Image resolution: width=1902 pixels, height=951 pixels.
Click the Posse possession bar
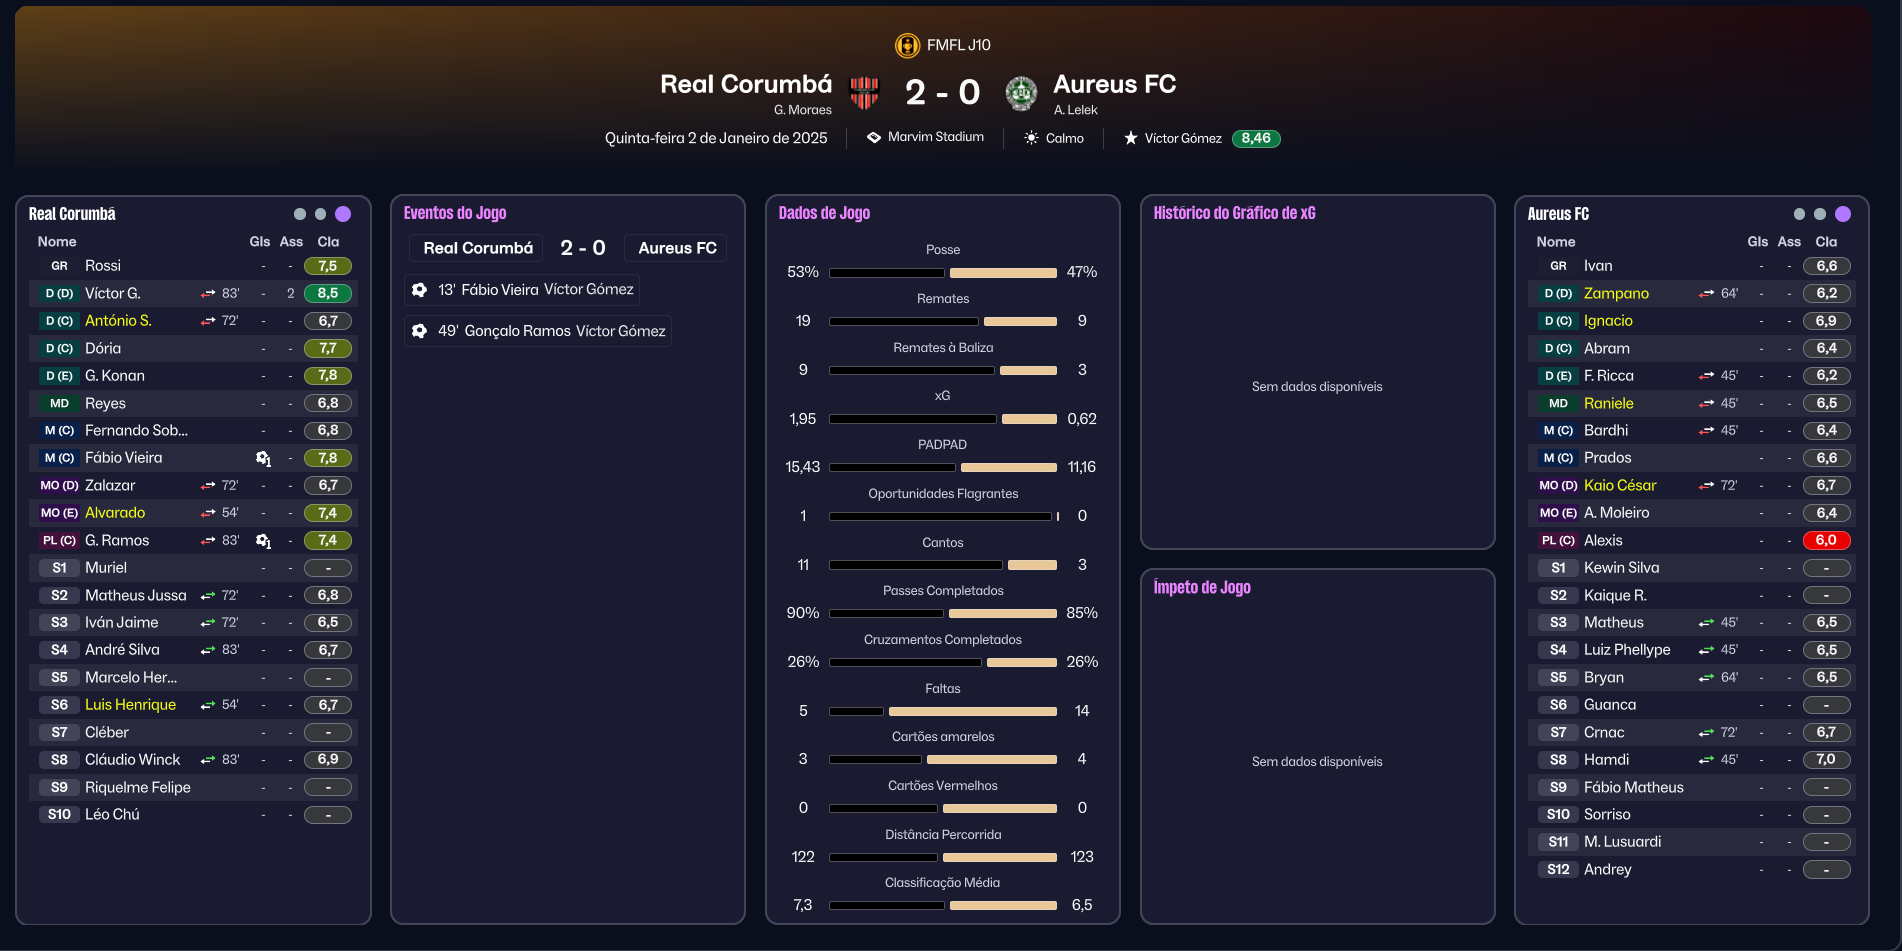(943, 272)
